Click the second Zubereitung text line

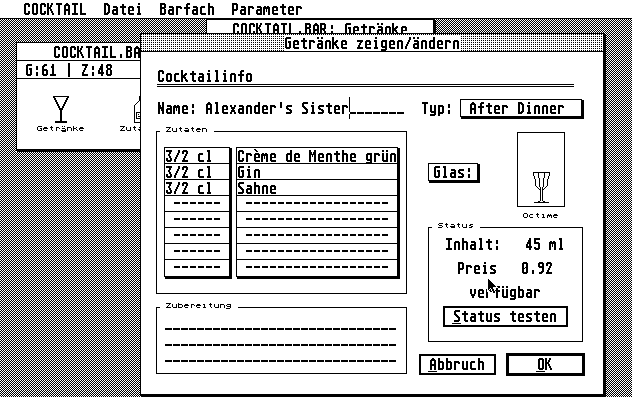(x=281, y=345)
